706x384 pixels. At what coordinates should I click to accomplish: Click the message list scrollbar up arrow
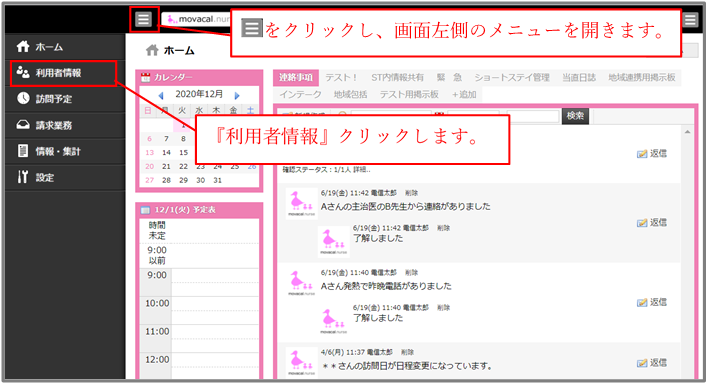coord(688,132)
